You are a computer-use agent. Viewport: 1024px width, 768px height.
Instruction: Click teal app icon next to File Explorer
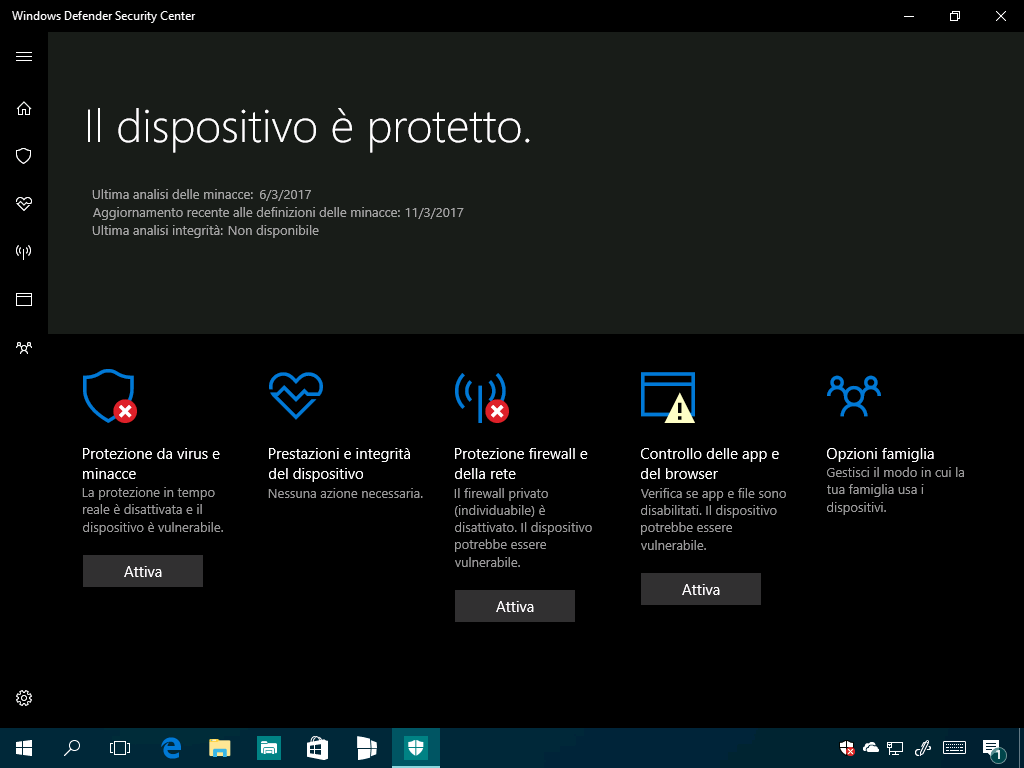(269, 748)
